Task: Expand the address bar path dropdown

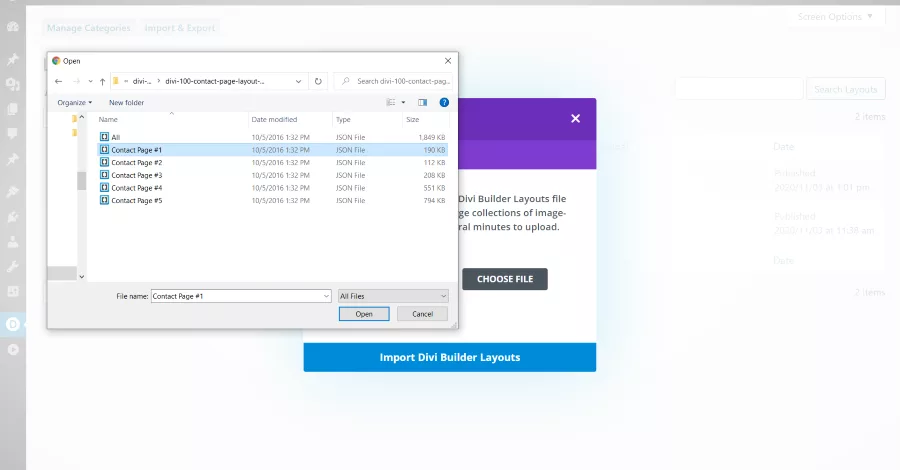Action: [x=298, y=81]
